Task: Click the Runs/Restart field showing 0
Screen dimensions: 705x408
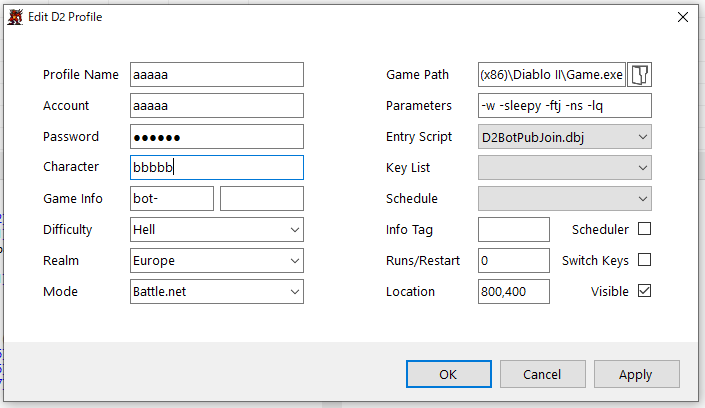Action: click(514, 260)
